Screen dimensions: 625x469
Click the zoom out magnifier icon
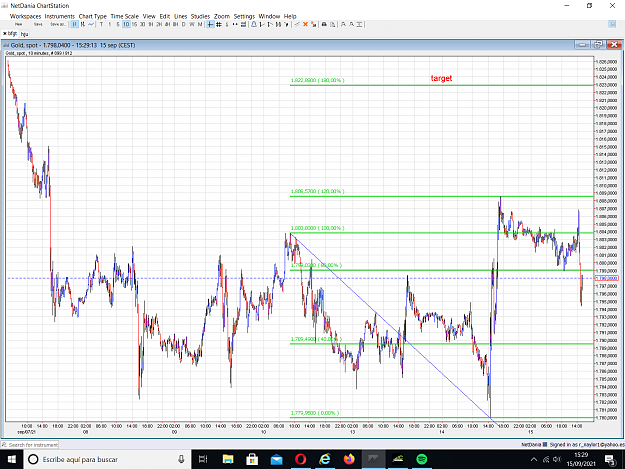point(351,24)
